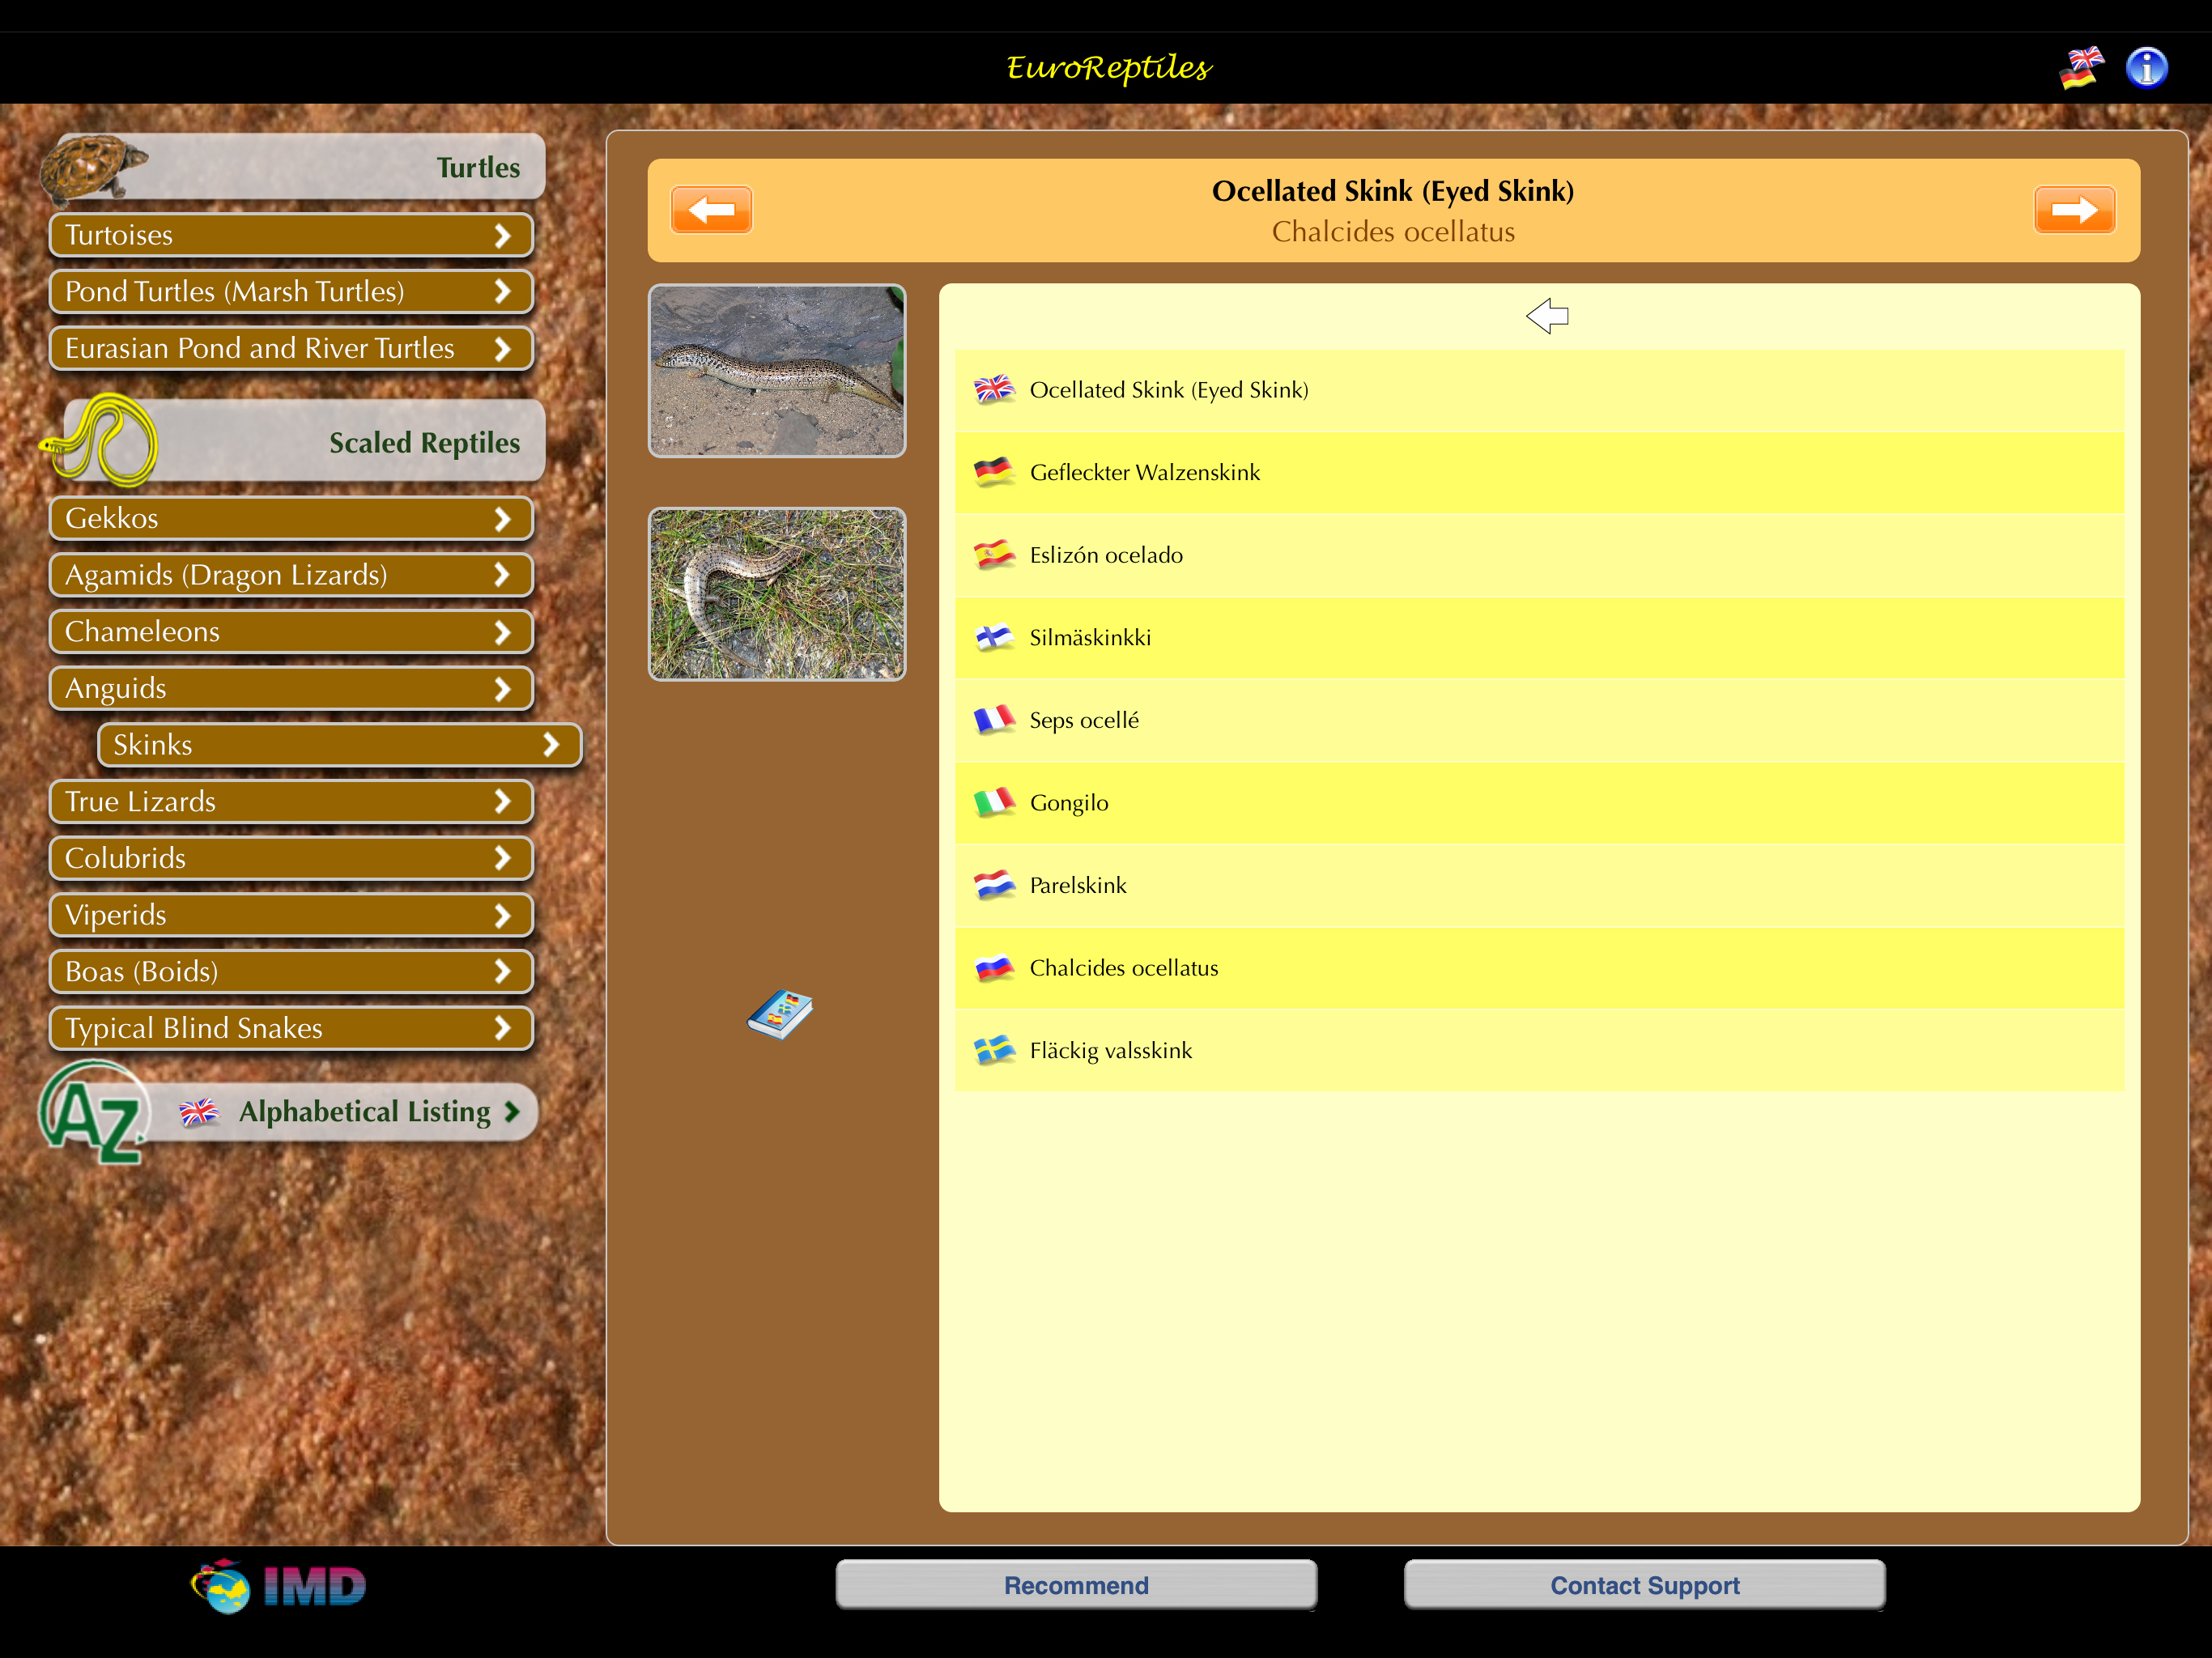Open the skink in grass photo thumbnail

click(777, 594)
